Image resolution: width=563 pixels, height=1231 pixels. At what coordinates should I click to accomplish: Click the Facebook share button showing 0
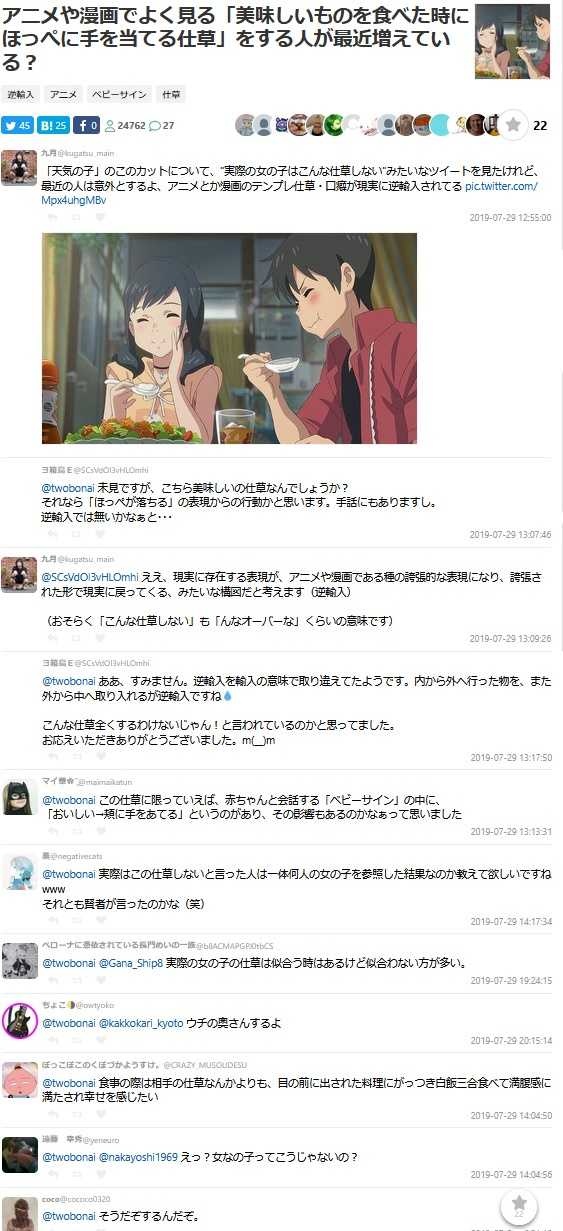(x=87, y=125)
